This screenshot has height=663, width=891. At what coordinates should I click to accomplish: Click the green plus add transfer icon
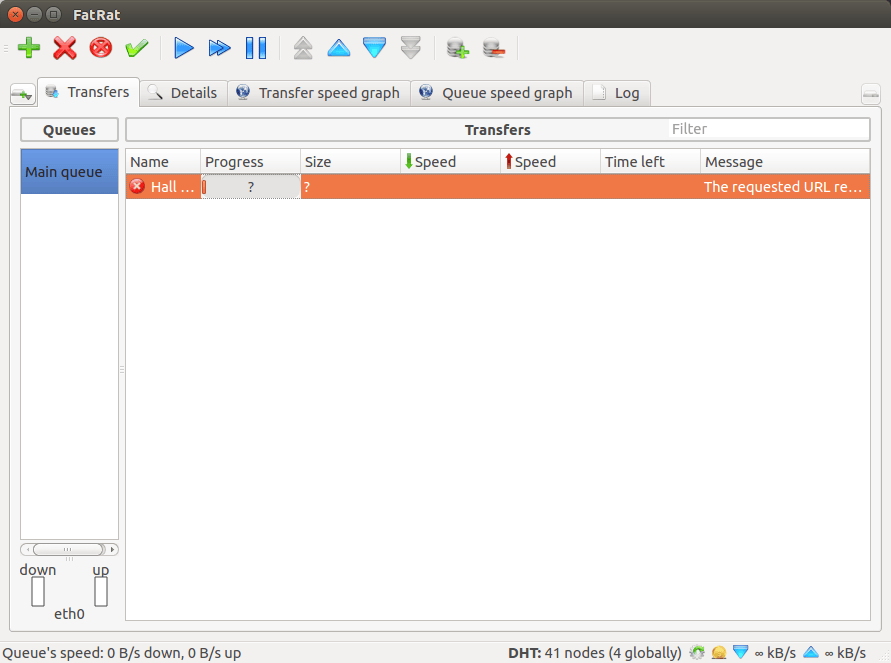click(28, 48)
